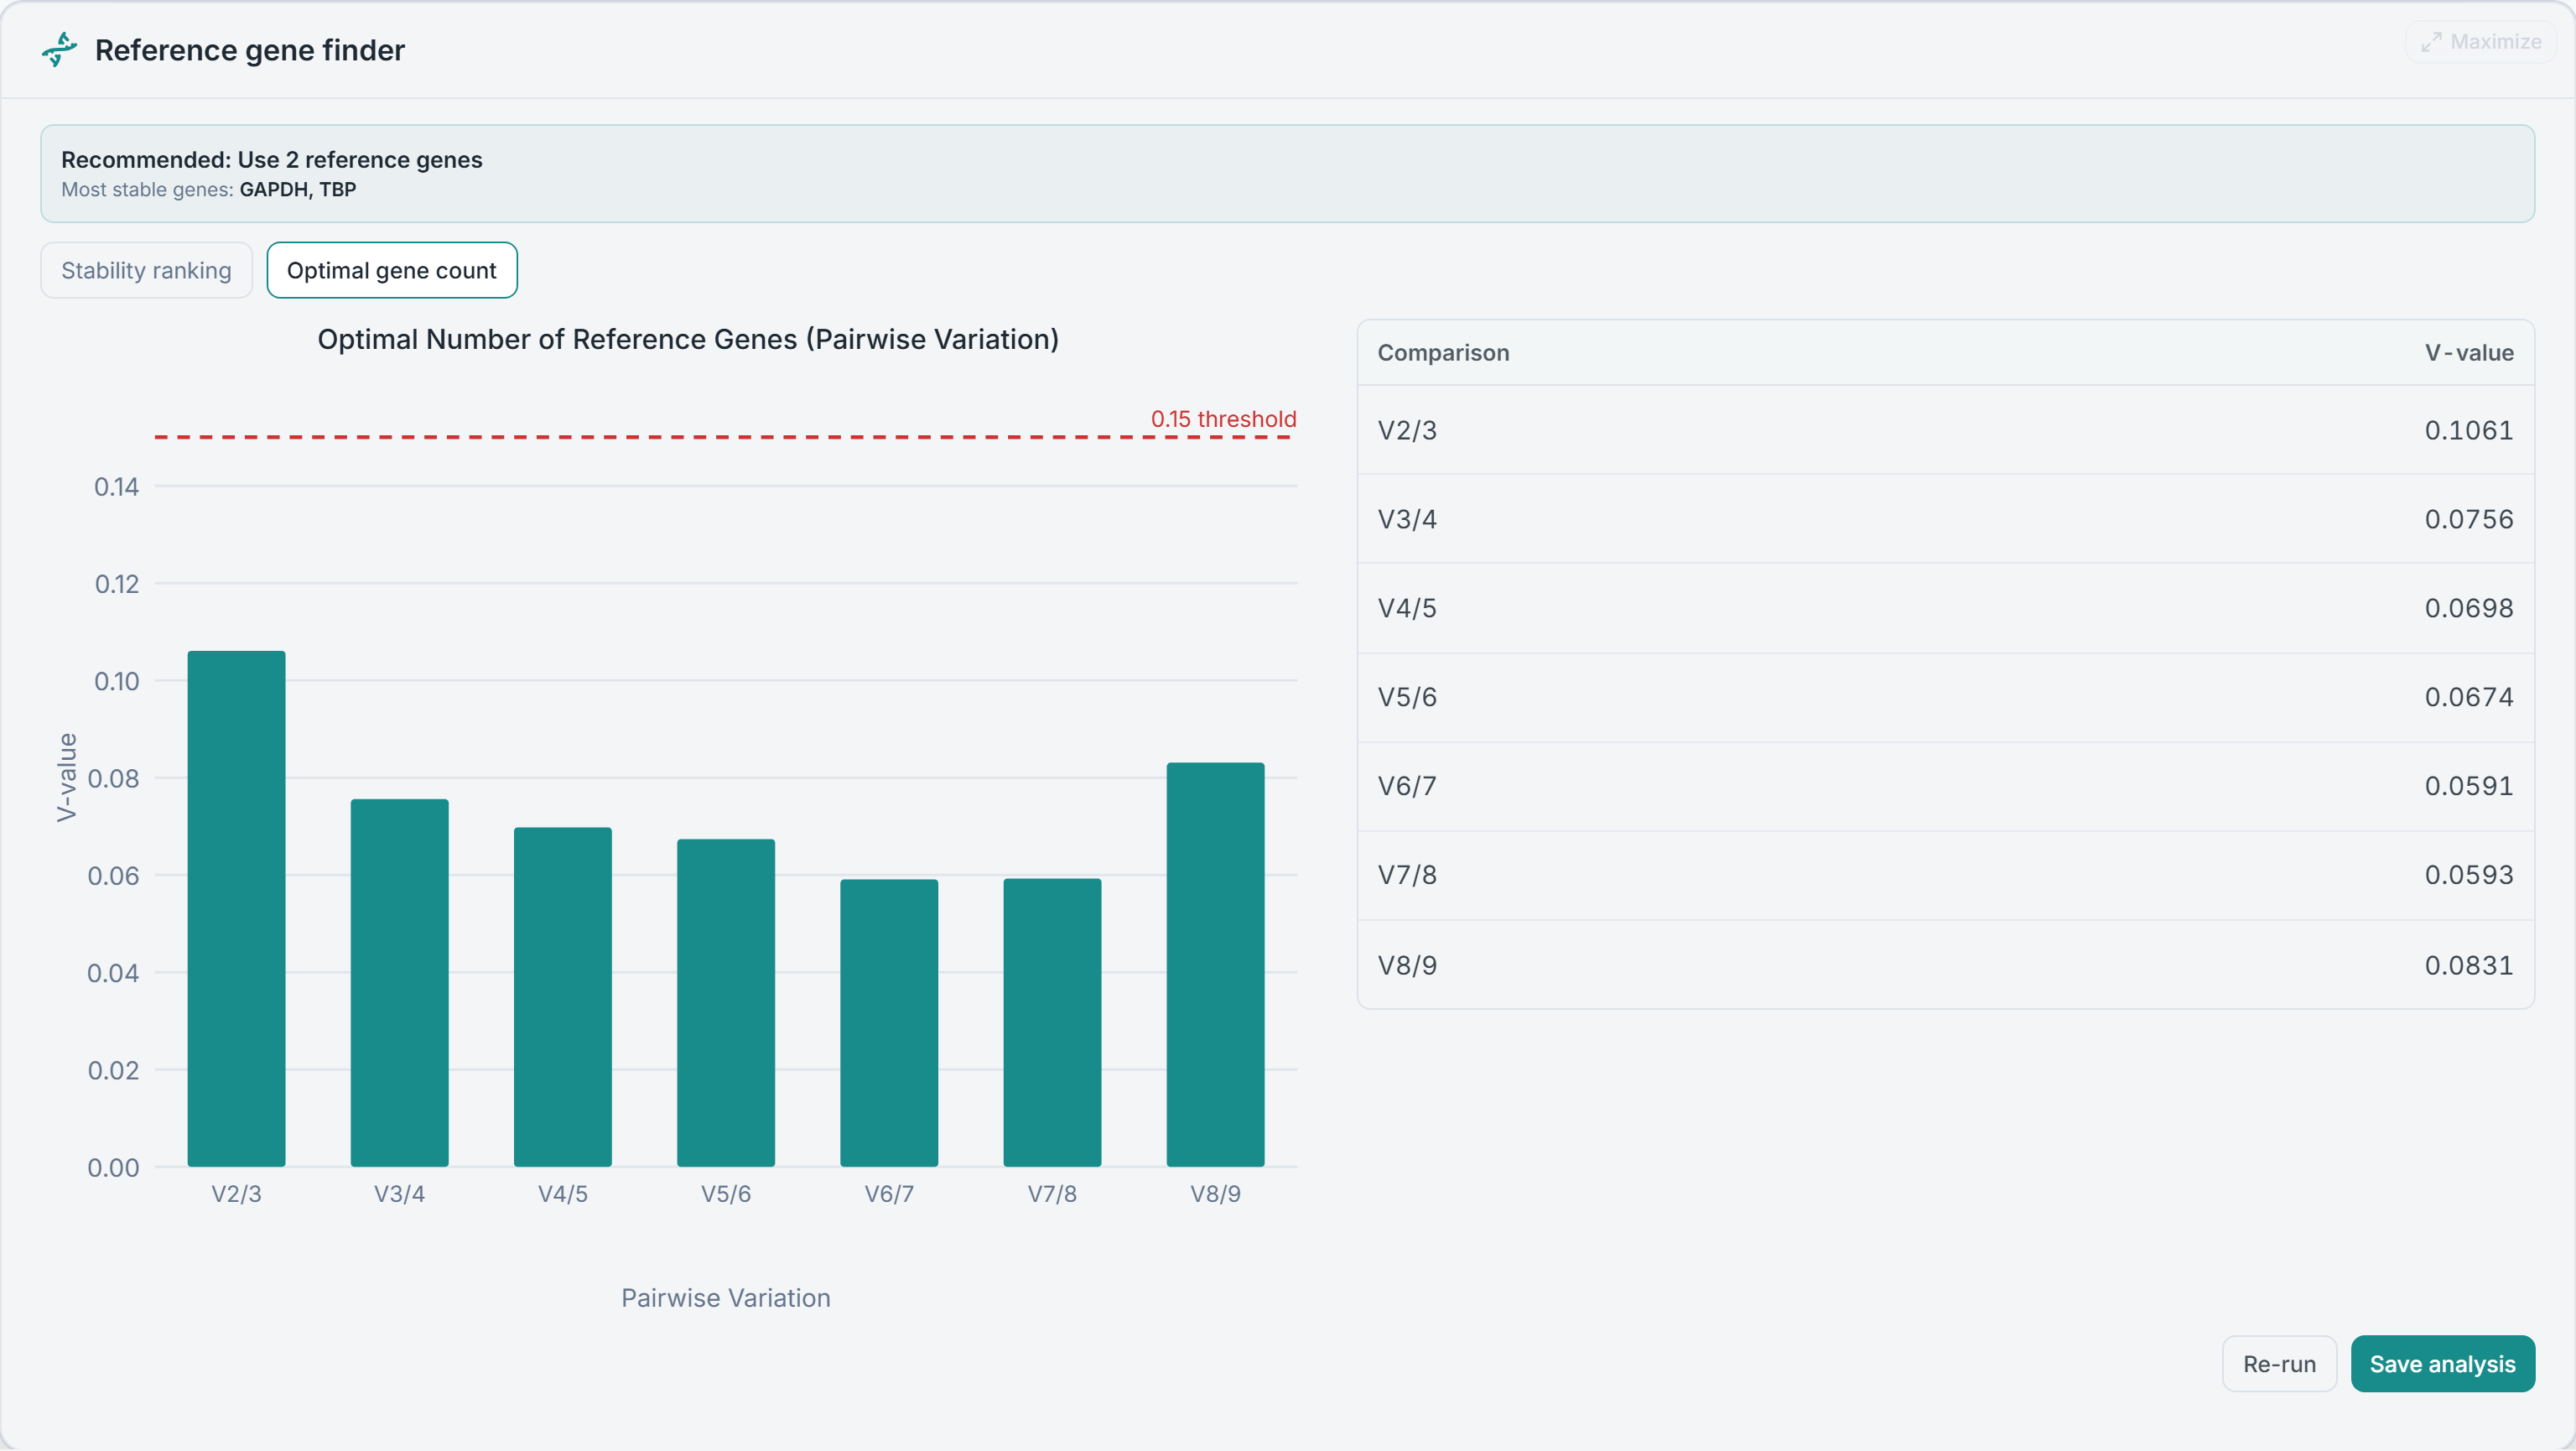The image size is (2576, 1451).
Task: Click the V5/6 chart bar
Action: [x=726, y=1002]
